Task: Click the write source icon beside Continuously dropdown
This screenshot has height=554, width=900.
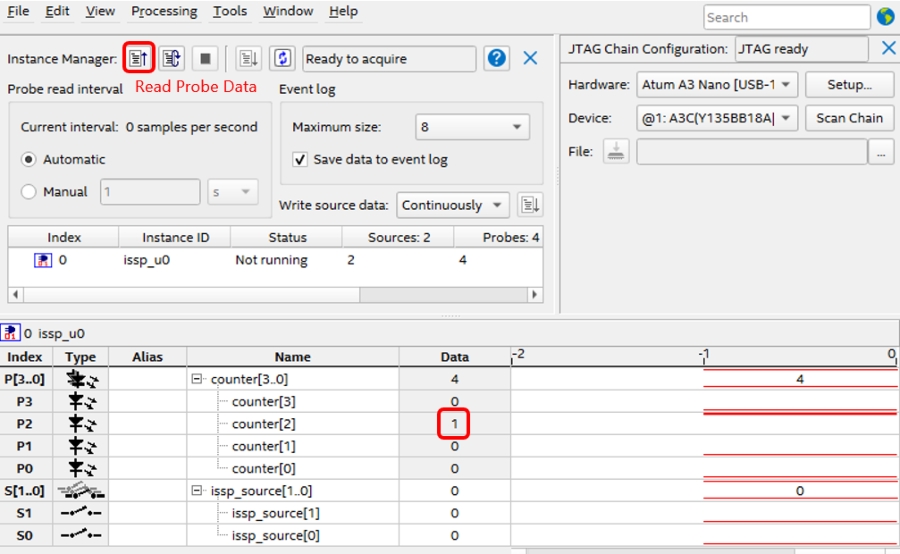Action: point(531,205)
